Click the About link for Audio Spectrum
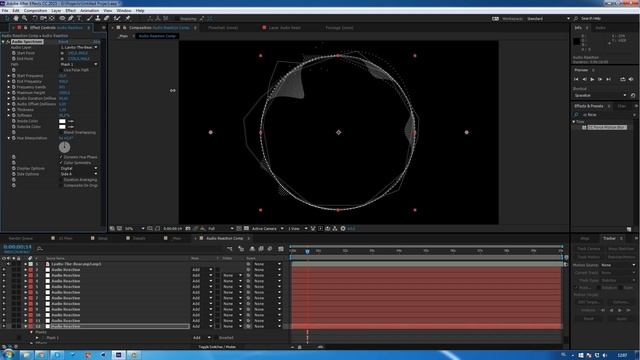 [x=96, y=42]
